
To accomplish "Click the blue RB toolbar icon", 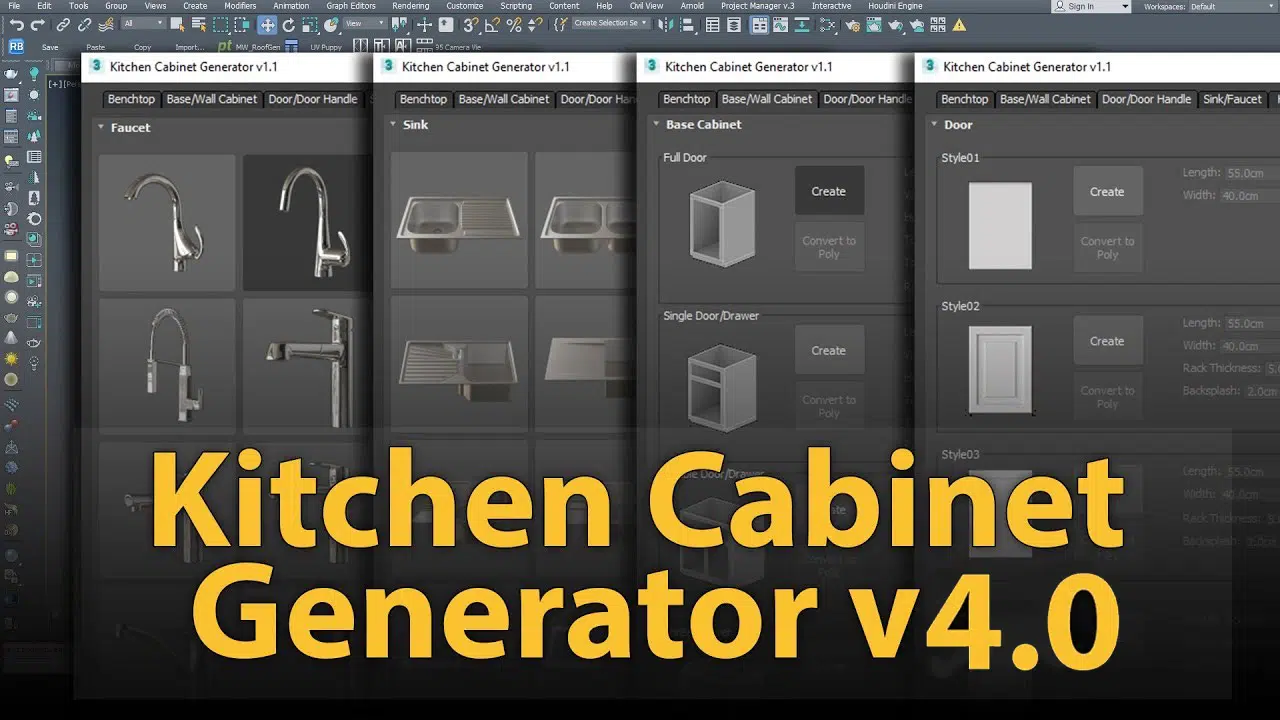I will point(16,46).
